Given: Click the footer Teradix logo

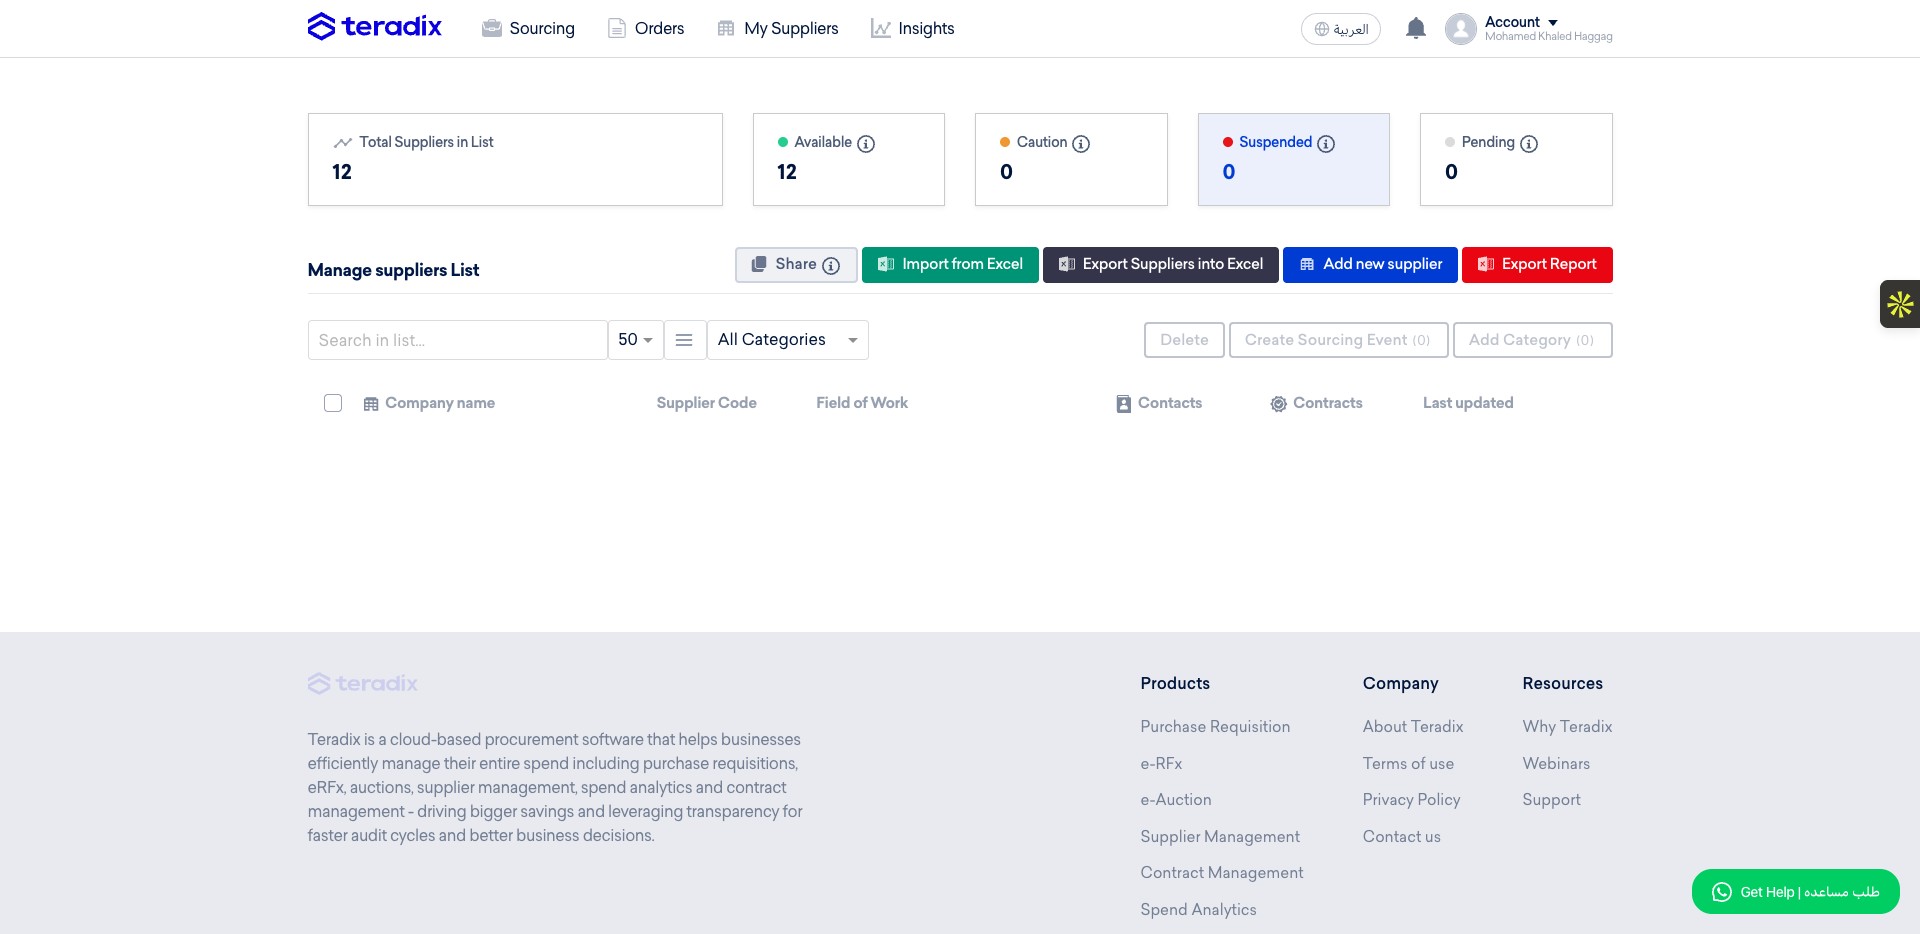Looking at the screenshot, I should 363,683.
